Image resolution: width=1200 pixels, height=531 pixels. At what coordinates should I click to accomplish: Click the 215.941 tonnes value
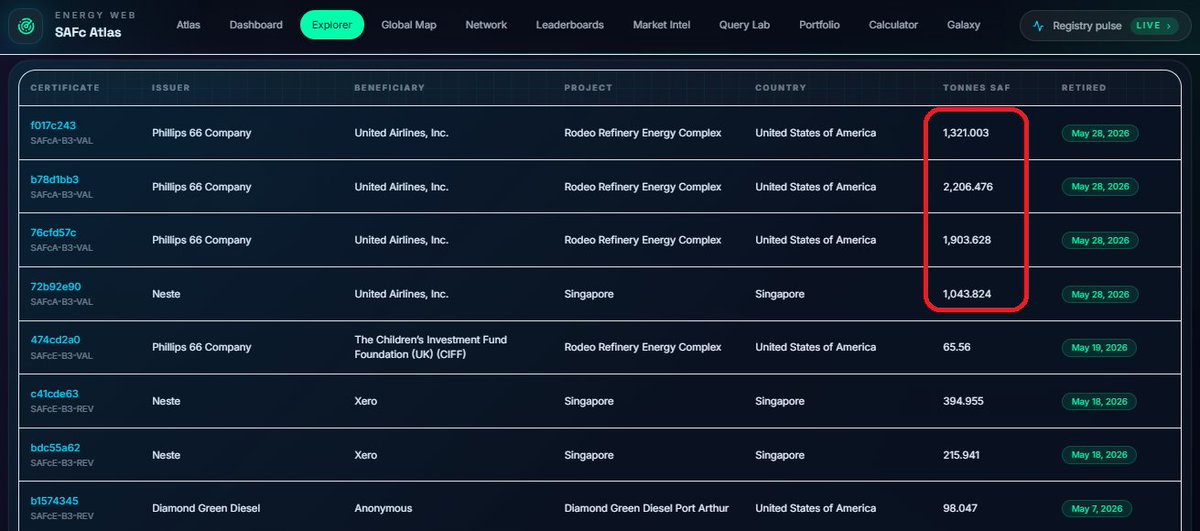[x=962, y=455]
